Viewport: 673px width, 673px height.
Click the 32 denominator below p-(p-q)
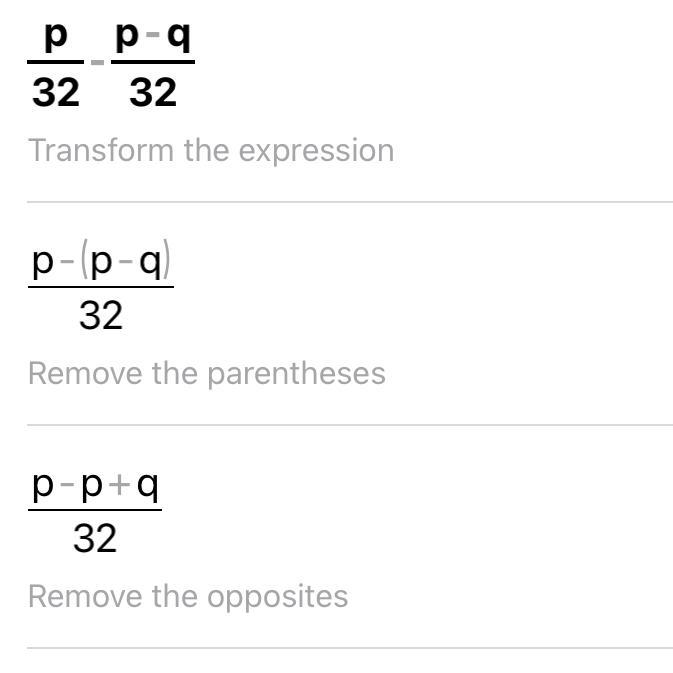pos(101,315)
